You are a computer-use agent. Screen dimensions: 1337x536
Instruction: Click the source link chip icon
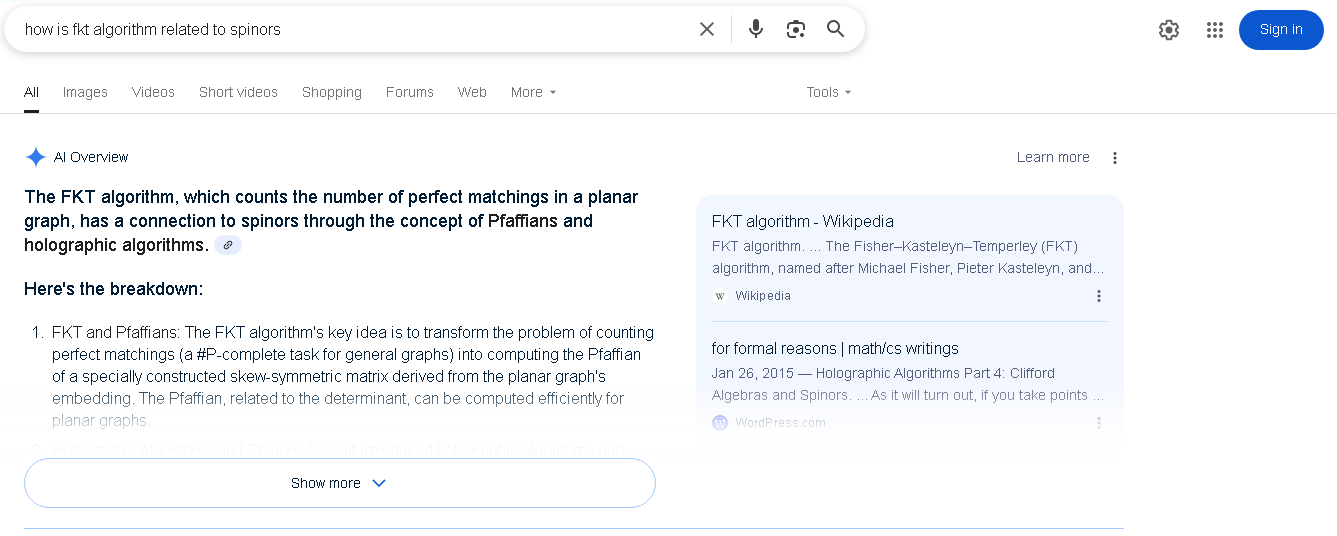pyautogui.click(x=228, y=245)
